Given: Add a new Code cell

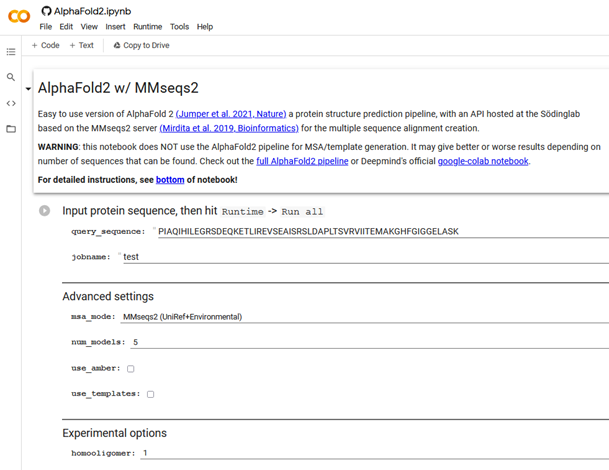Looking at the screenshot, I should (x=46, y=45).
